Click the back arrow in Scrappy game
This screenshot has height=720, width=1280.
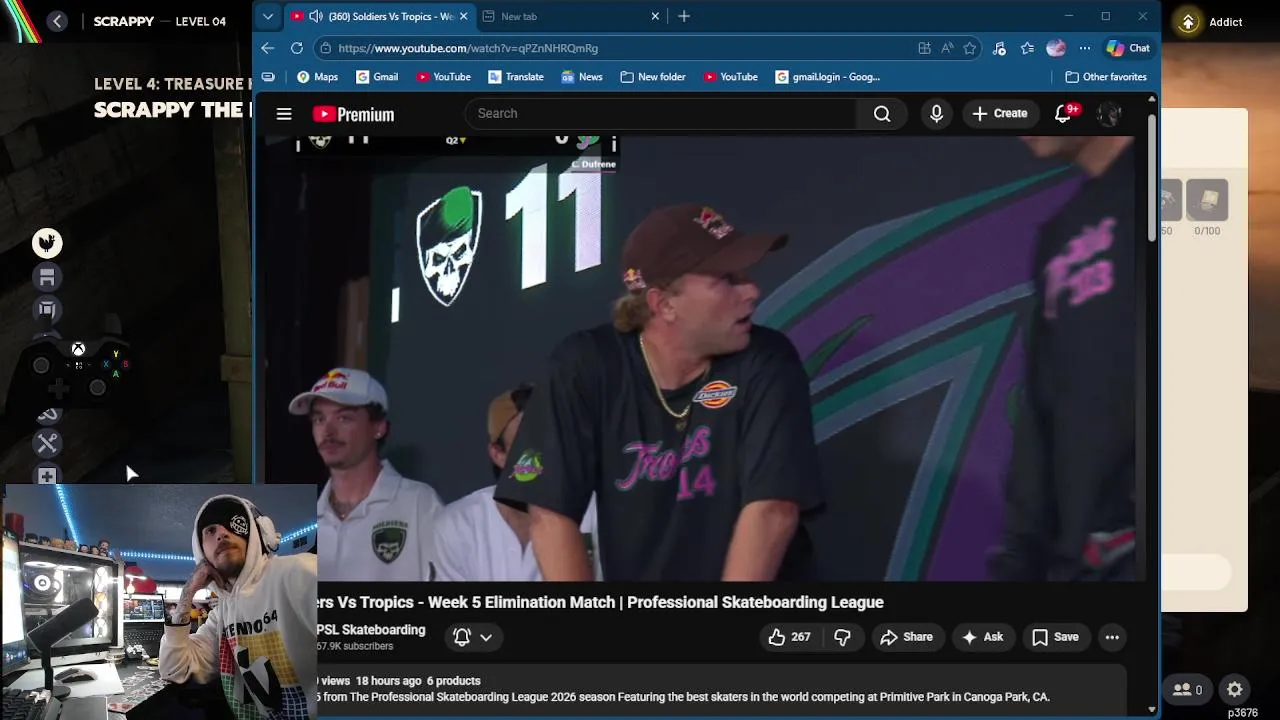[x=57, y=21]
